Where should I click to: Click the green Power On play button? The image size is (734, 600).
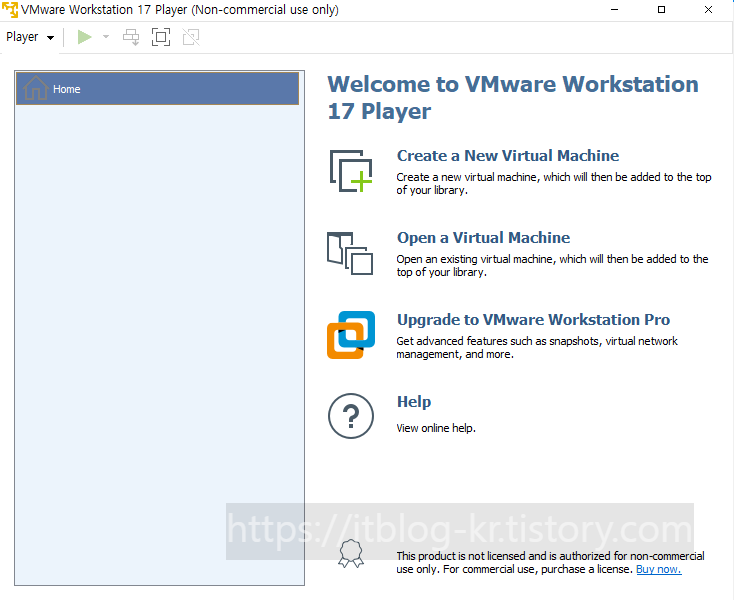coord(85,37)
